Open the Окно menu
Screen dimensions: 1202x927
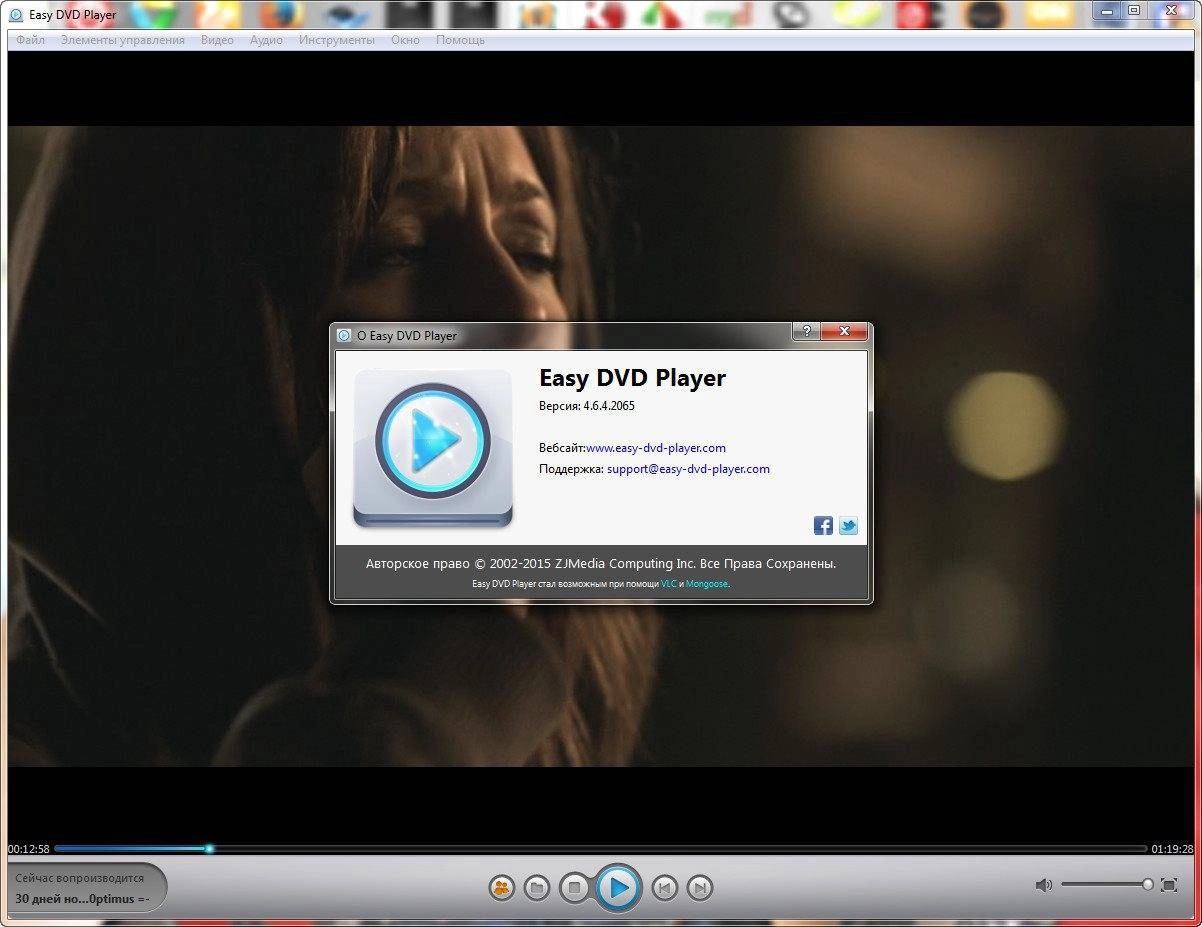pos(406,40)
